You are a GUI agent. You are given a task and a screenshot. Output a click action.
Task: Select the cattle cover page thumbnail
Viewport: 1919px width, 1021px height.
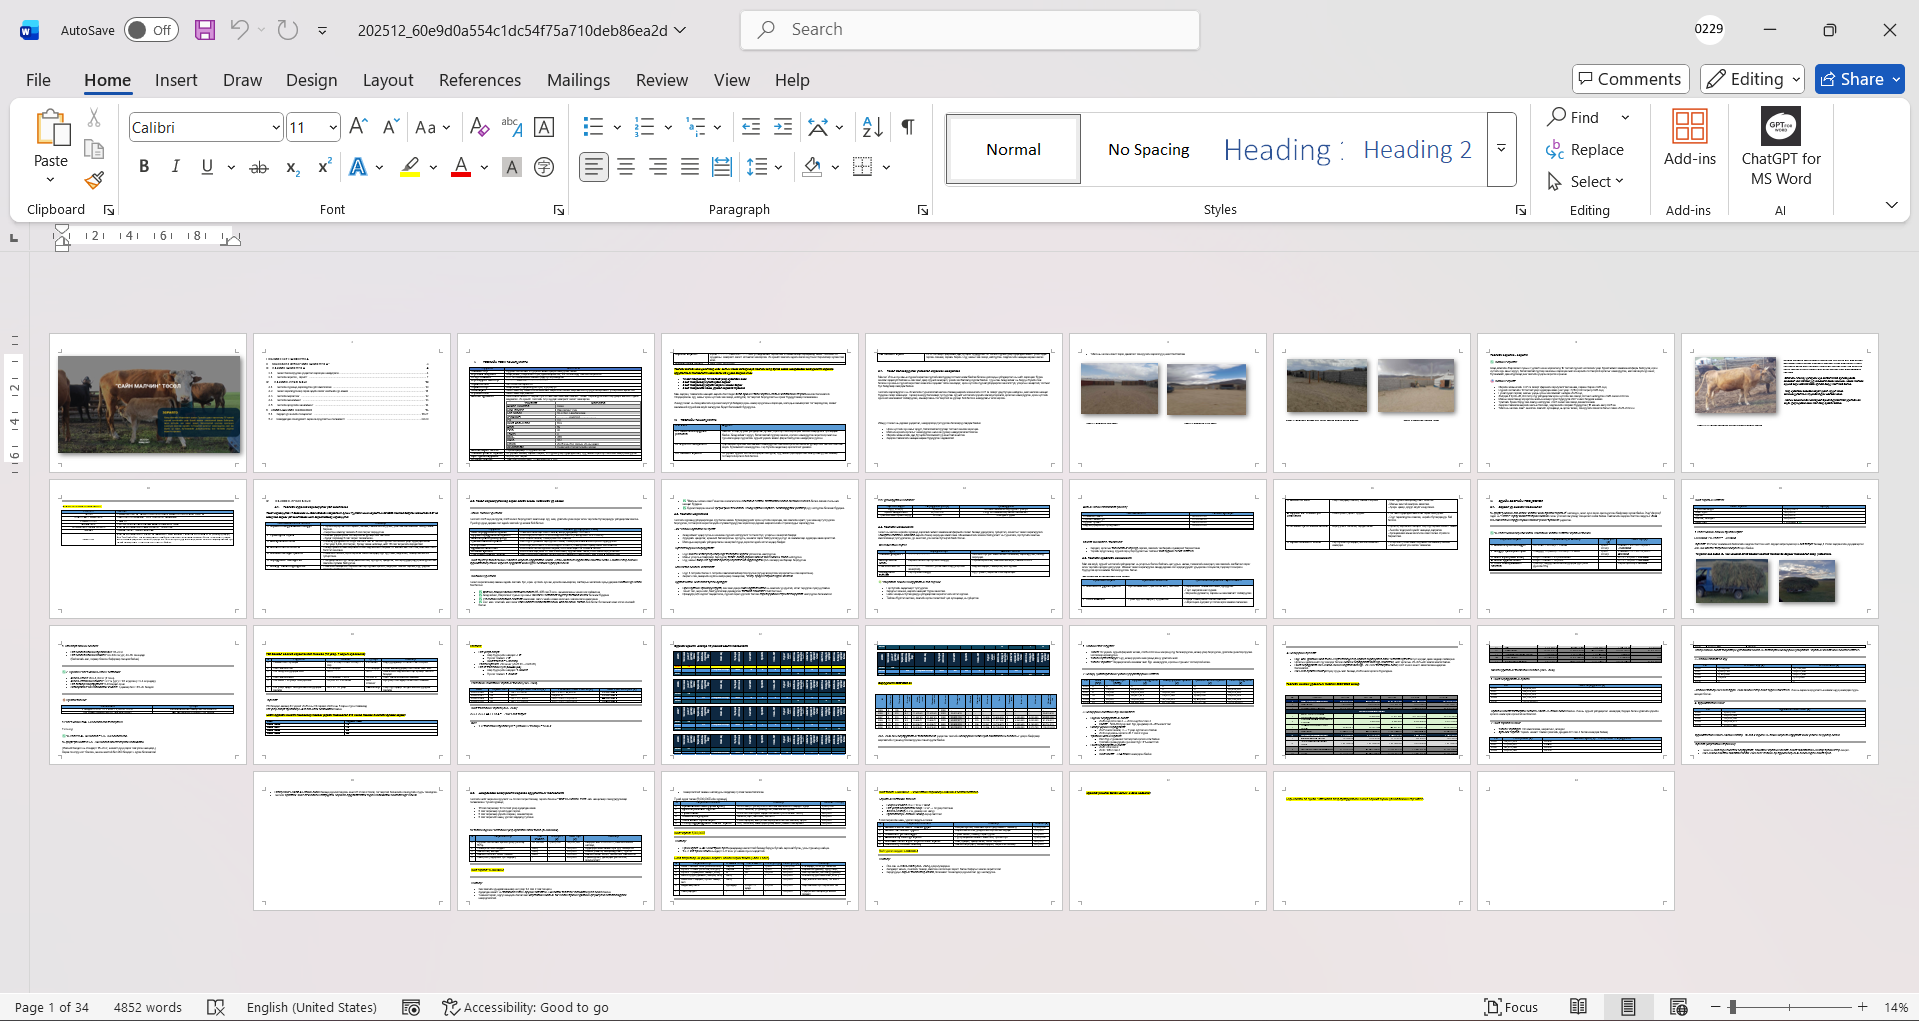(x=148, y=403)
